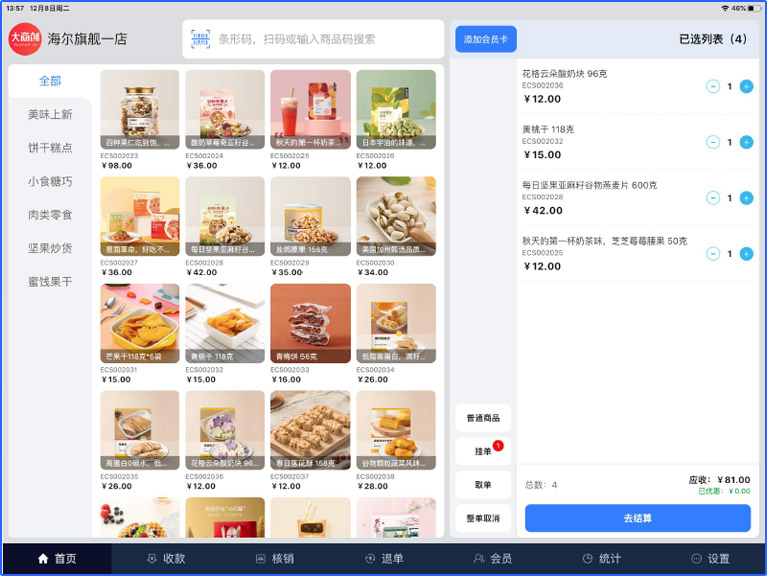Click the 添加会员卡 button
The image size is (767, 576).
click(486, 39)
